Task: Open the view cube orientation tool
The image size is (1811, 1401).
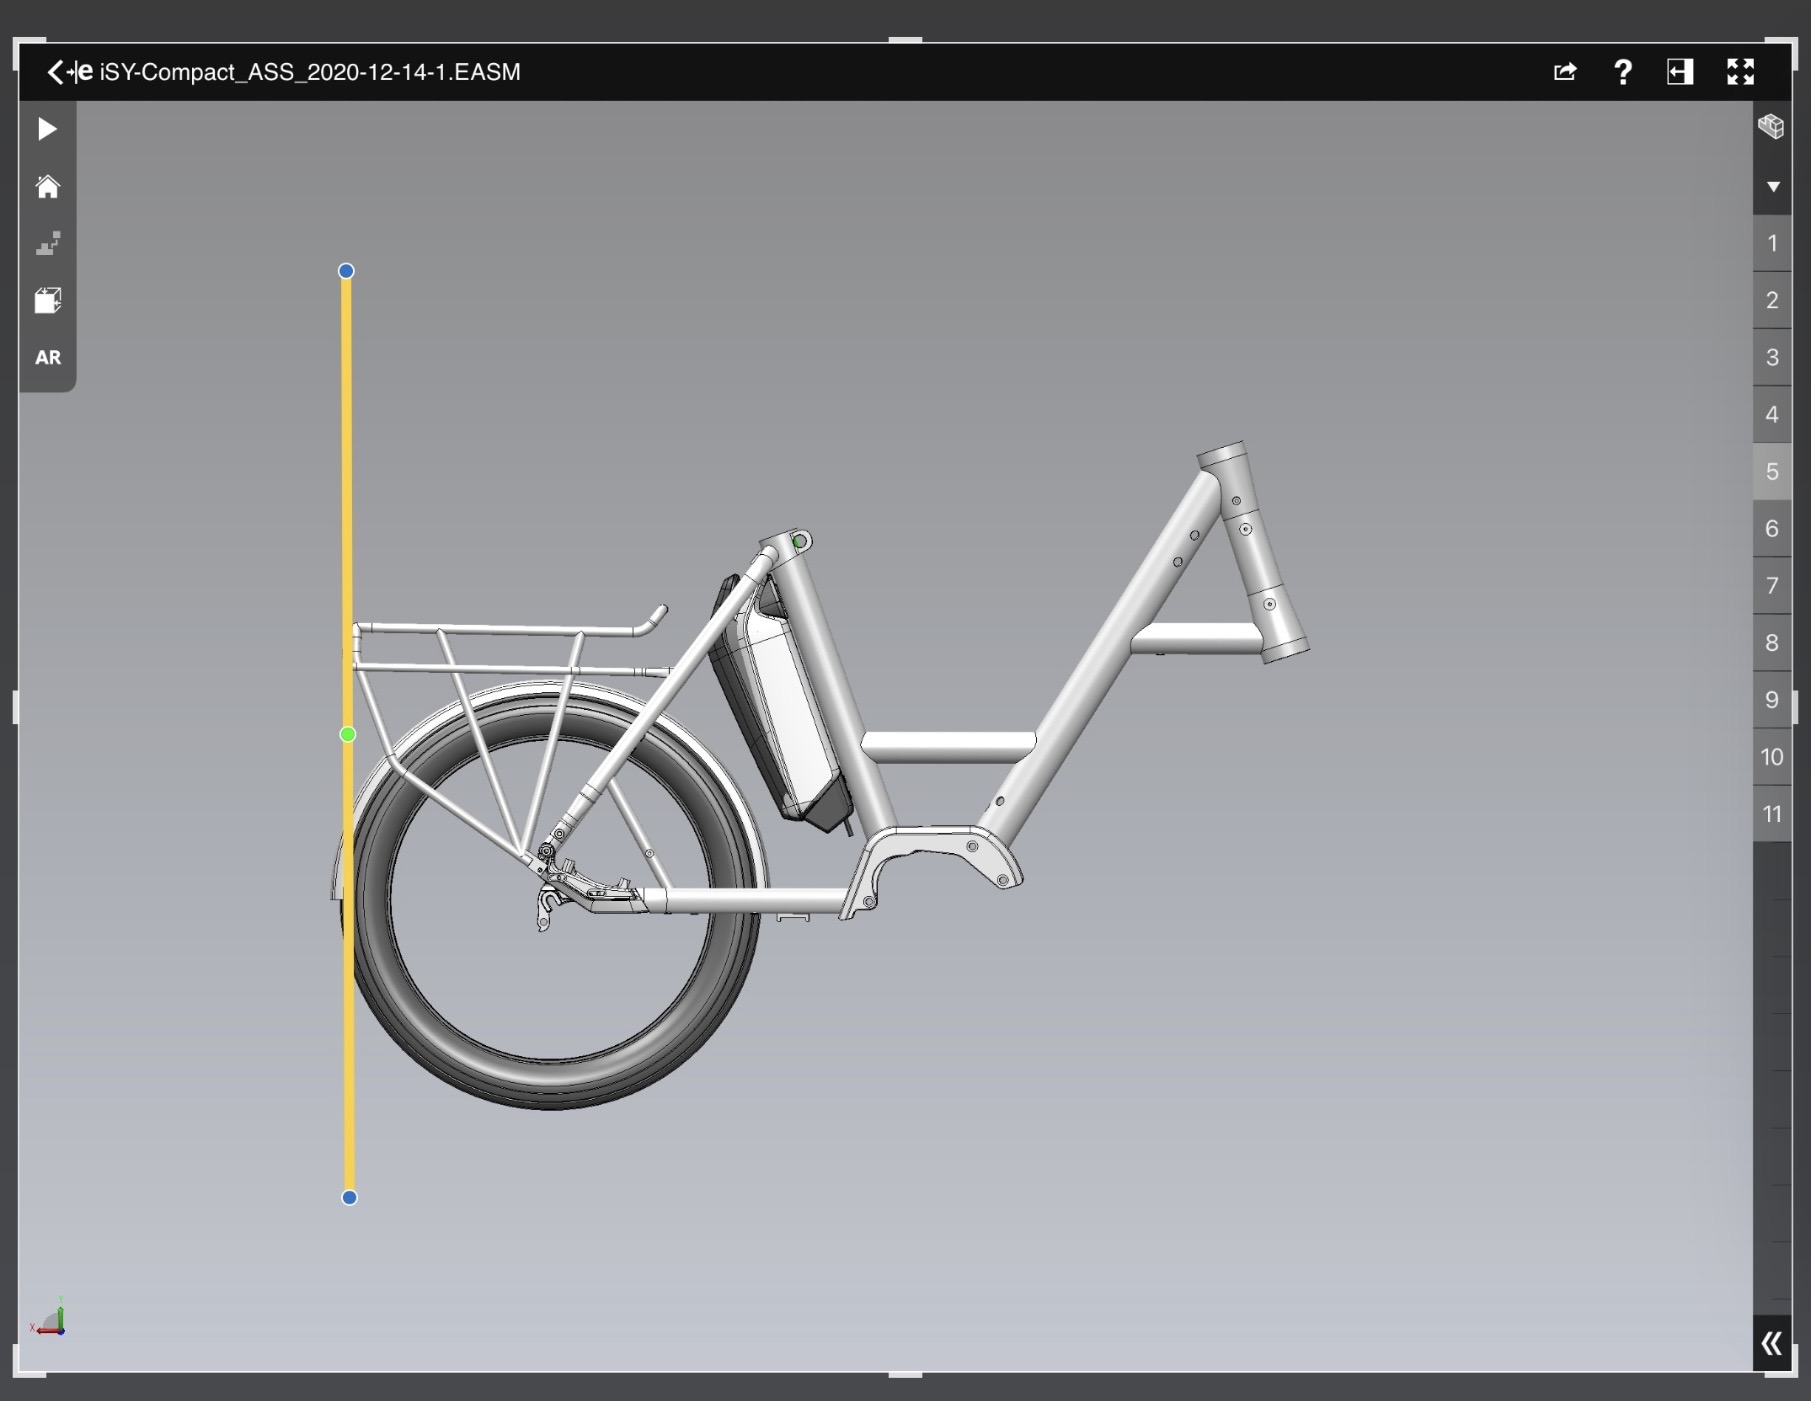Action: click(x=47, y=301)
